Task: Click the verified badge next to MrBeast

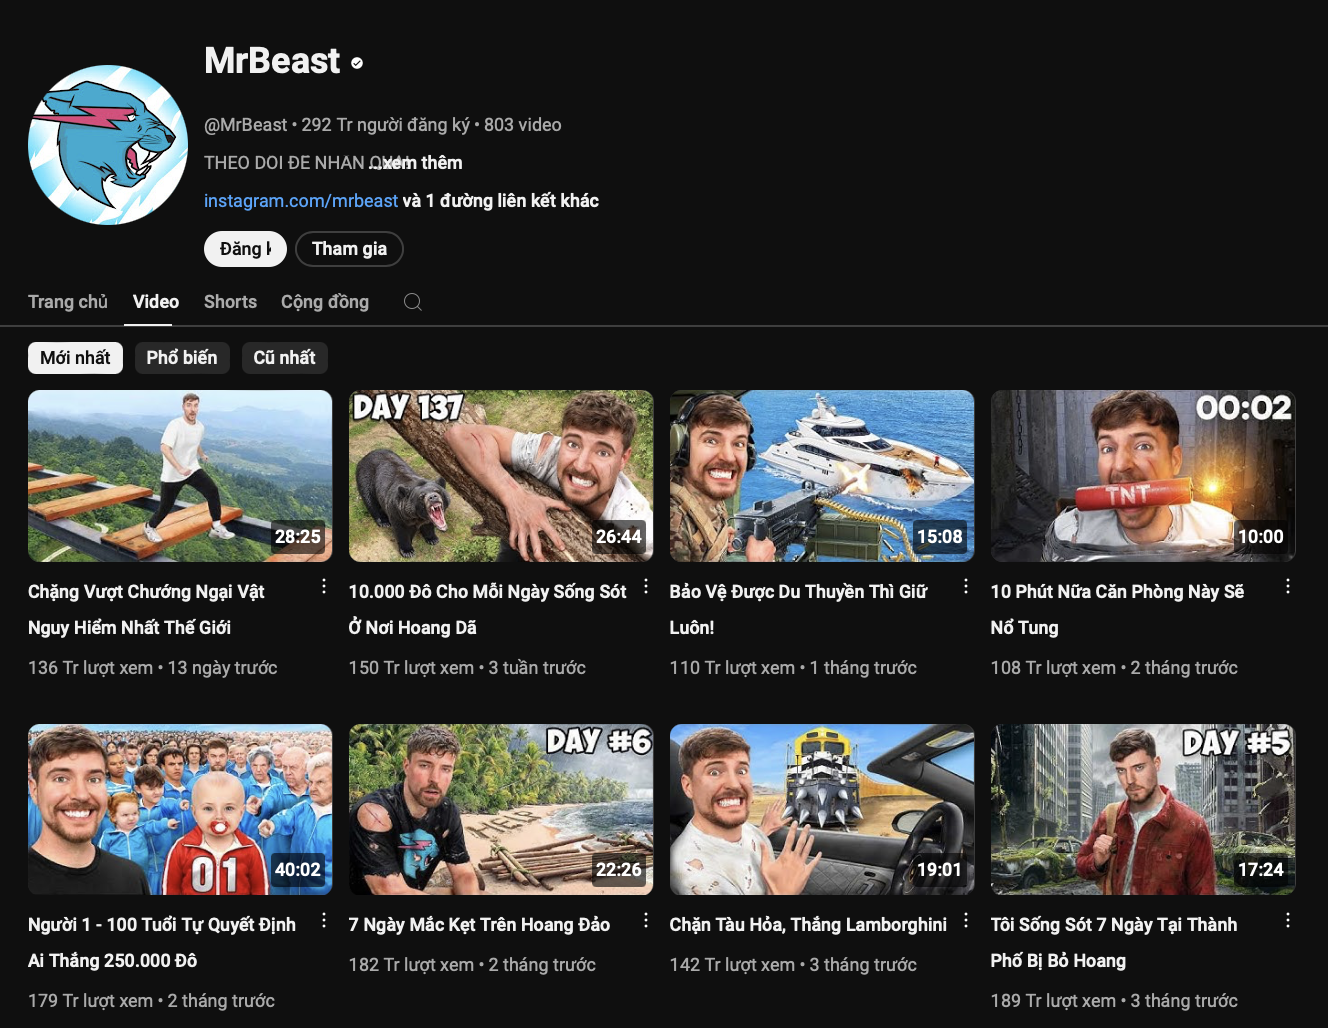Action: click(357, 63)
